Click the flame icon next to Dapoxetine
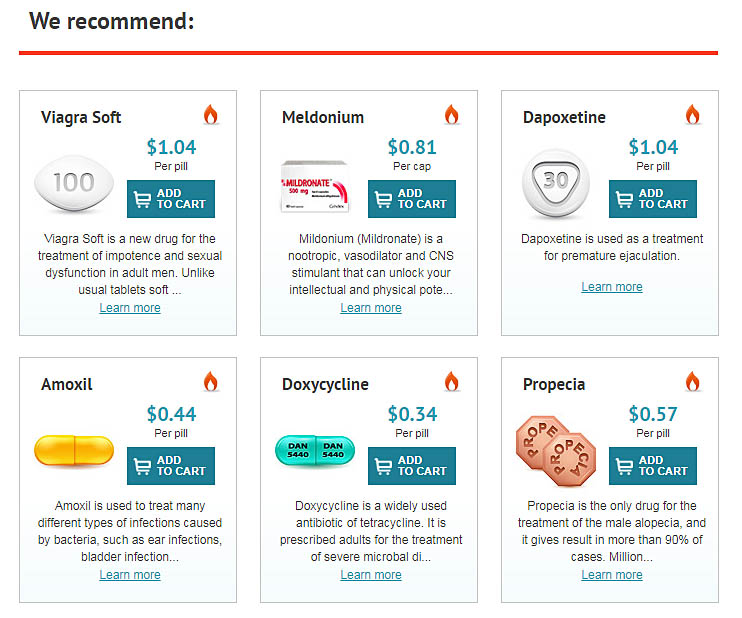The height and width of the screenshot is (618, 742). (x=692, y=115)
